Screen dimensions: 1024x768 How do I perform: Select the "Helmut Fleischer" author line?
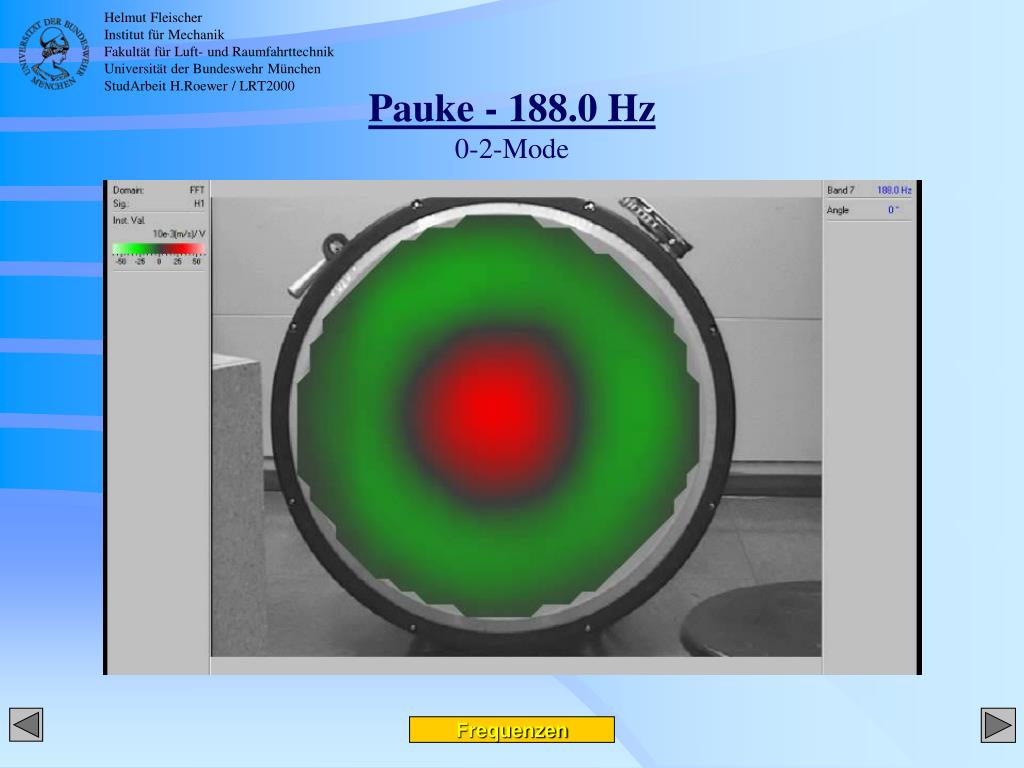153,18
